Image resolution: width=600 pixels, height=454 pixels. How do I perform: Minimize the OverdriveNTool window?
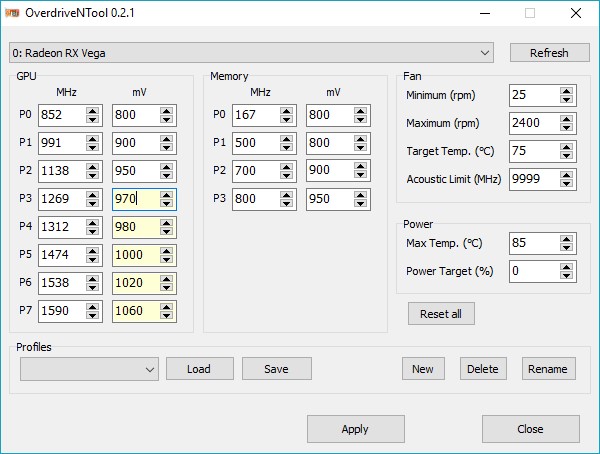pyautogui.click(x=485, y=13)
